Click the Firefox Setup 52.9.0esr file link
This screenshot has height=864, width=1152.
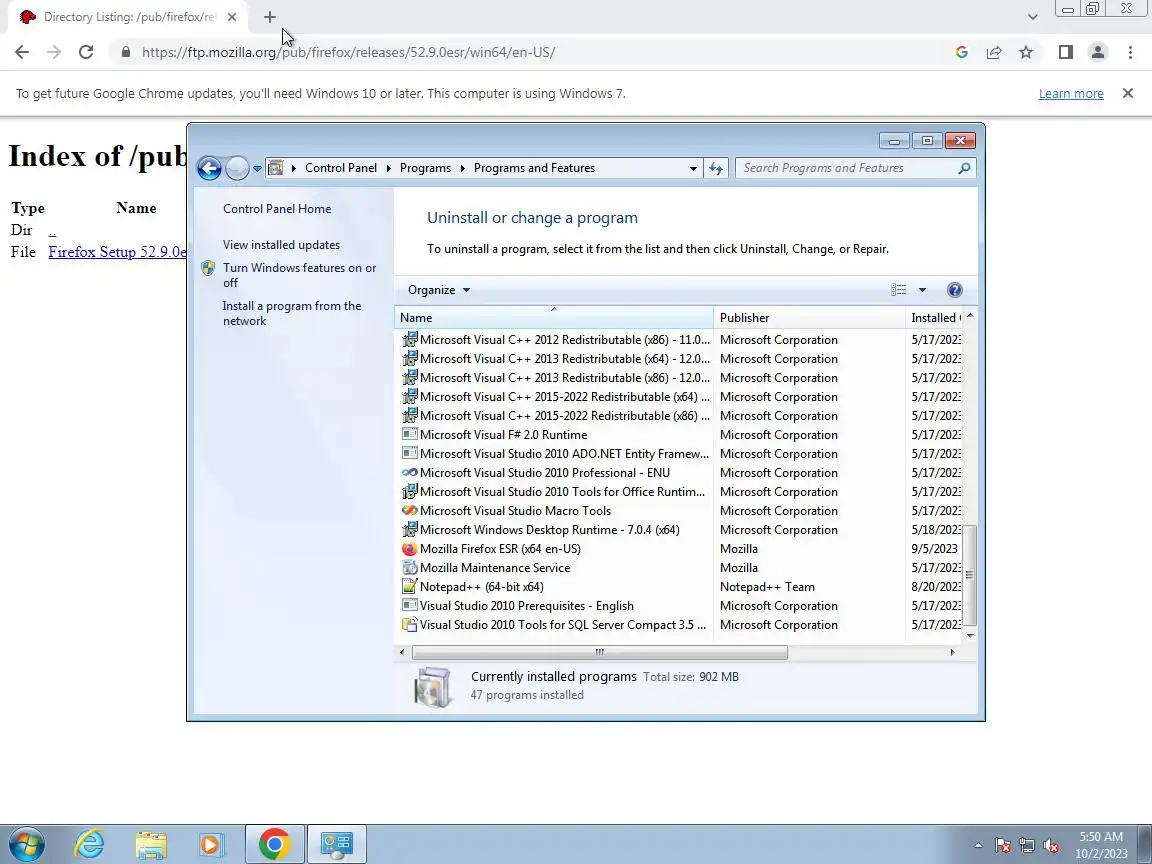pos(117,252)
